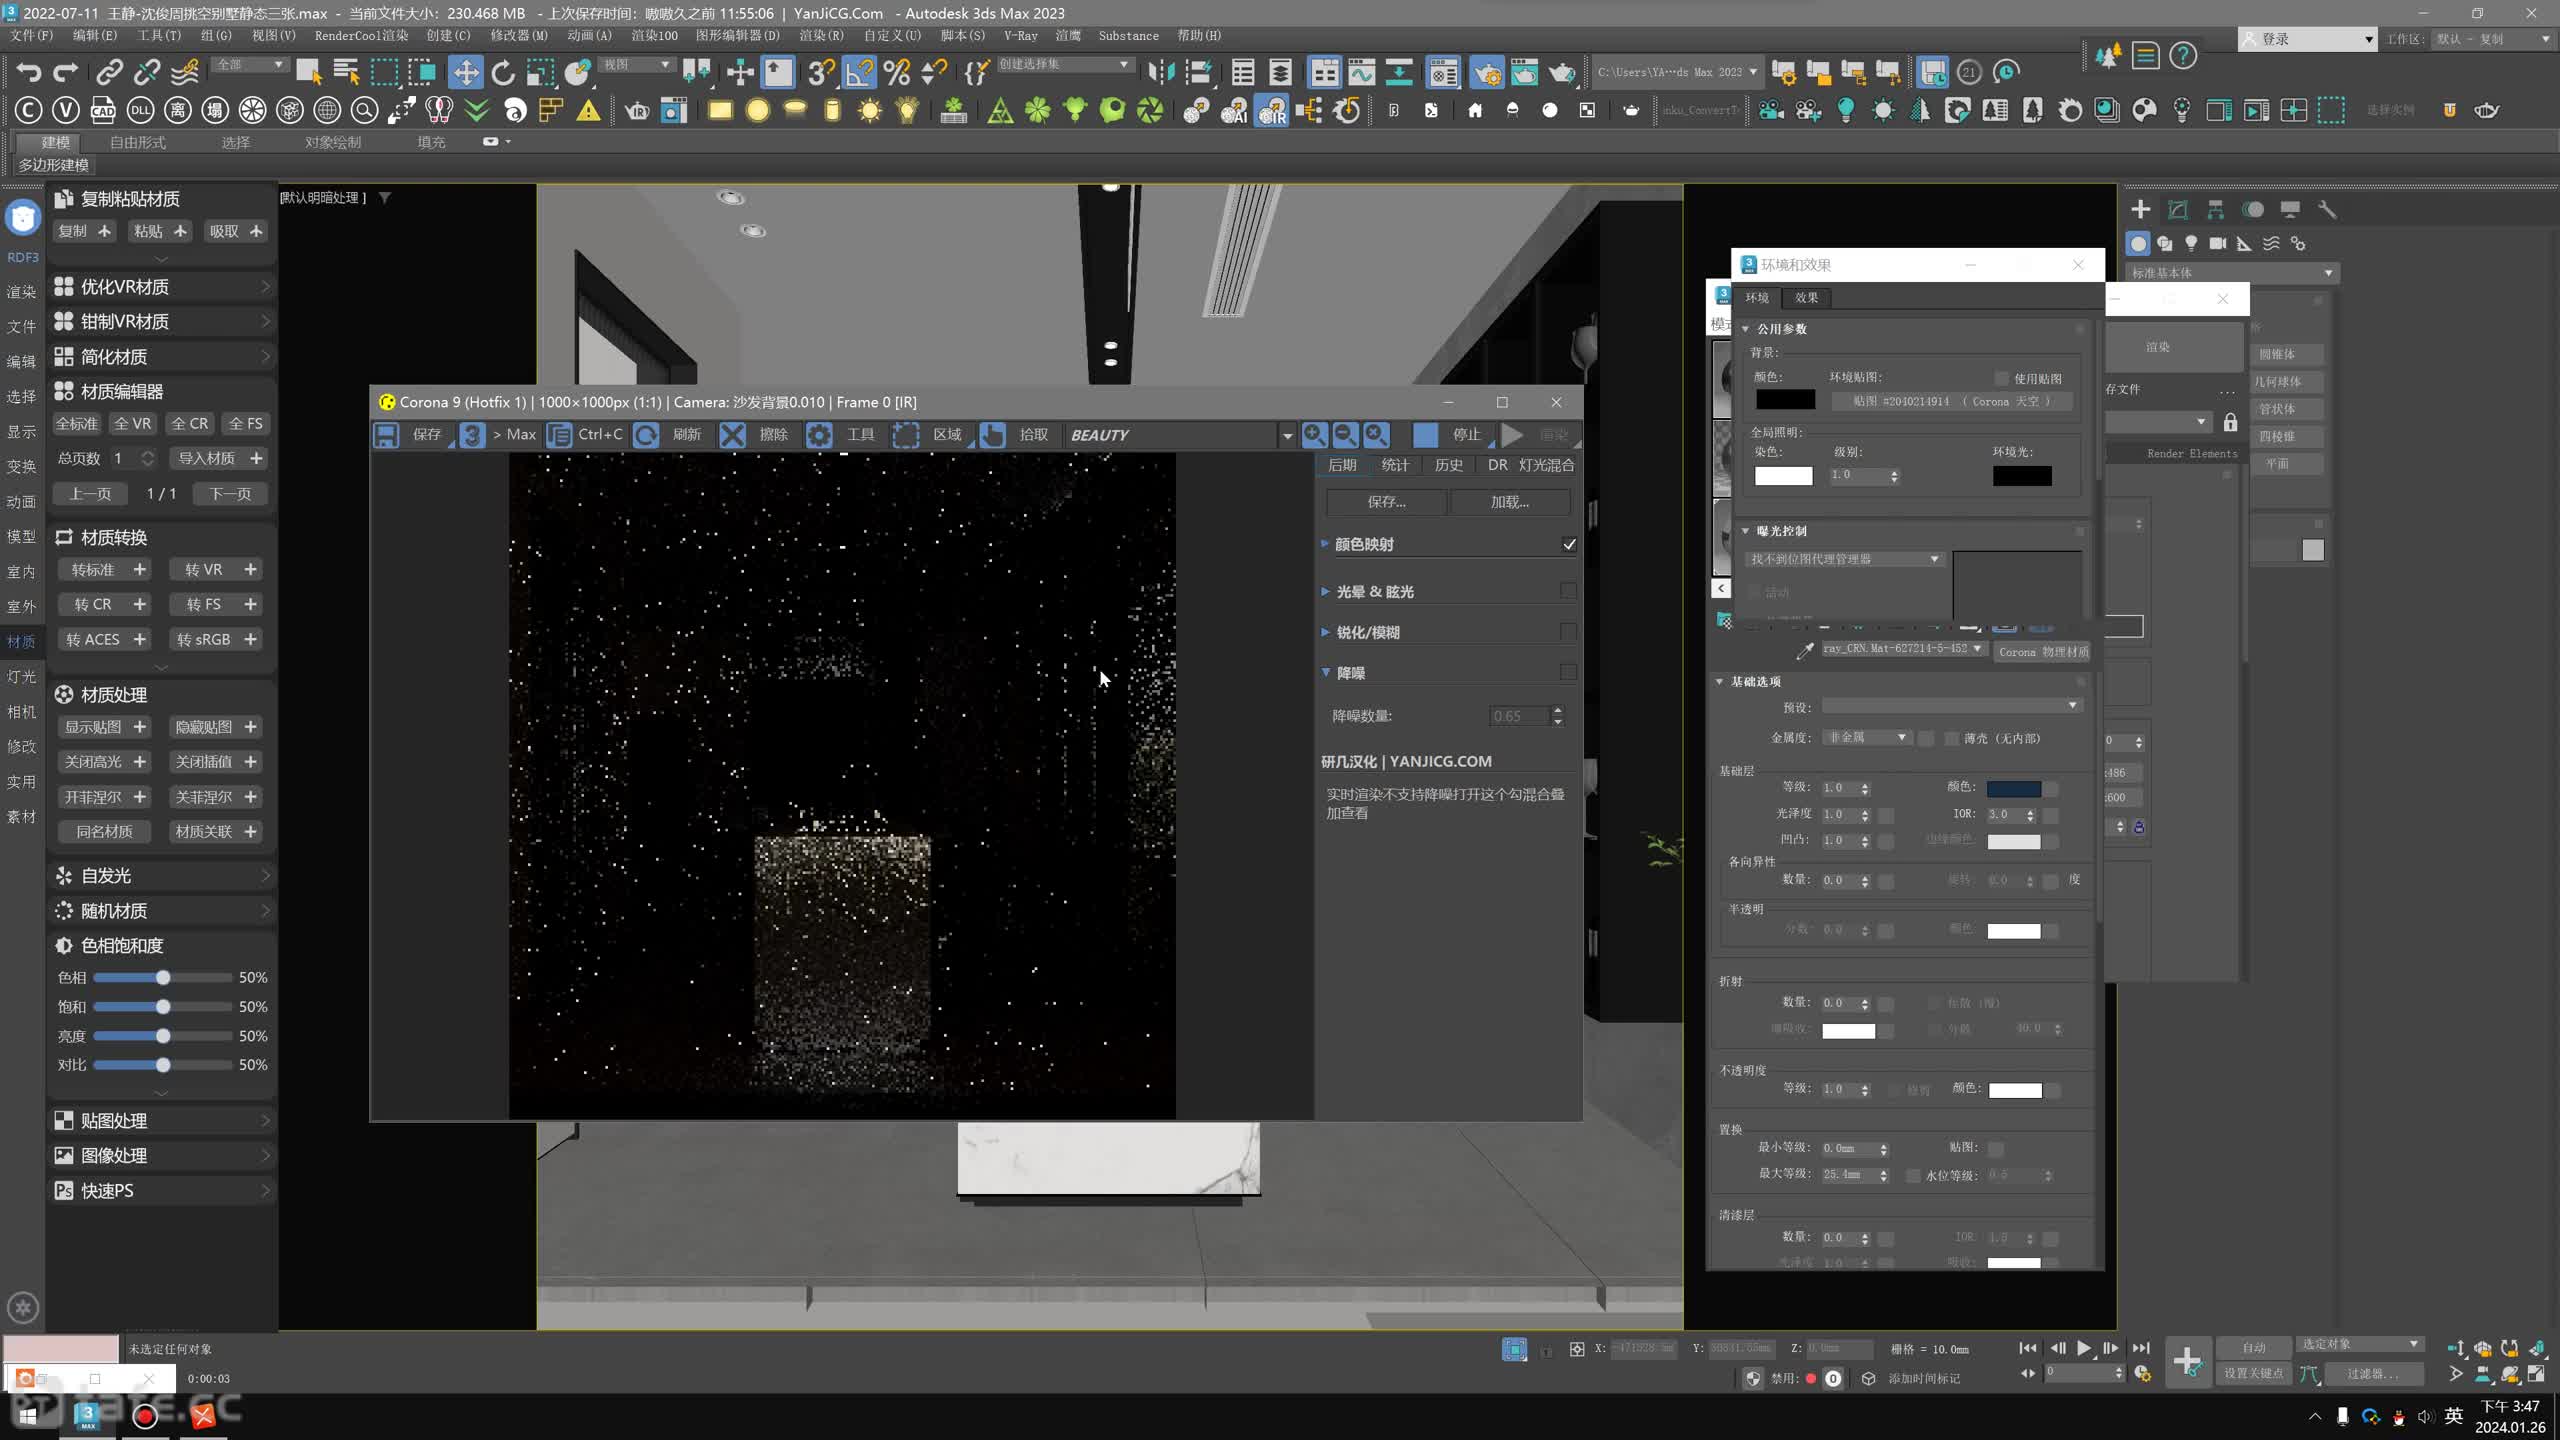Expand the 优化VR材质 panel
The width and height of the screenshot is (2560, 1440).
(x=161, y=287)
